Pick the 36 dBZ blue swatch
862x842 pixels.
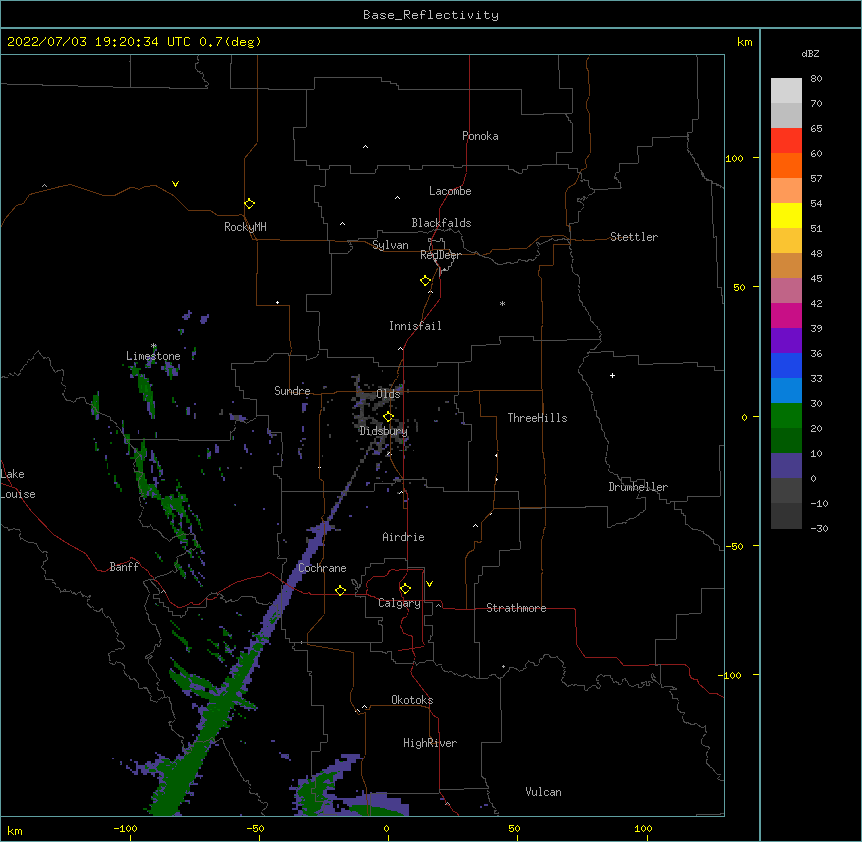[786, 365]
